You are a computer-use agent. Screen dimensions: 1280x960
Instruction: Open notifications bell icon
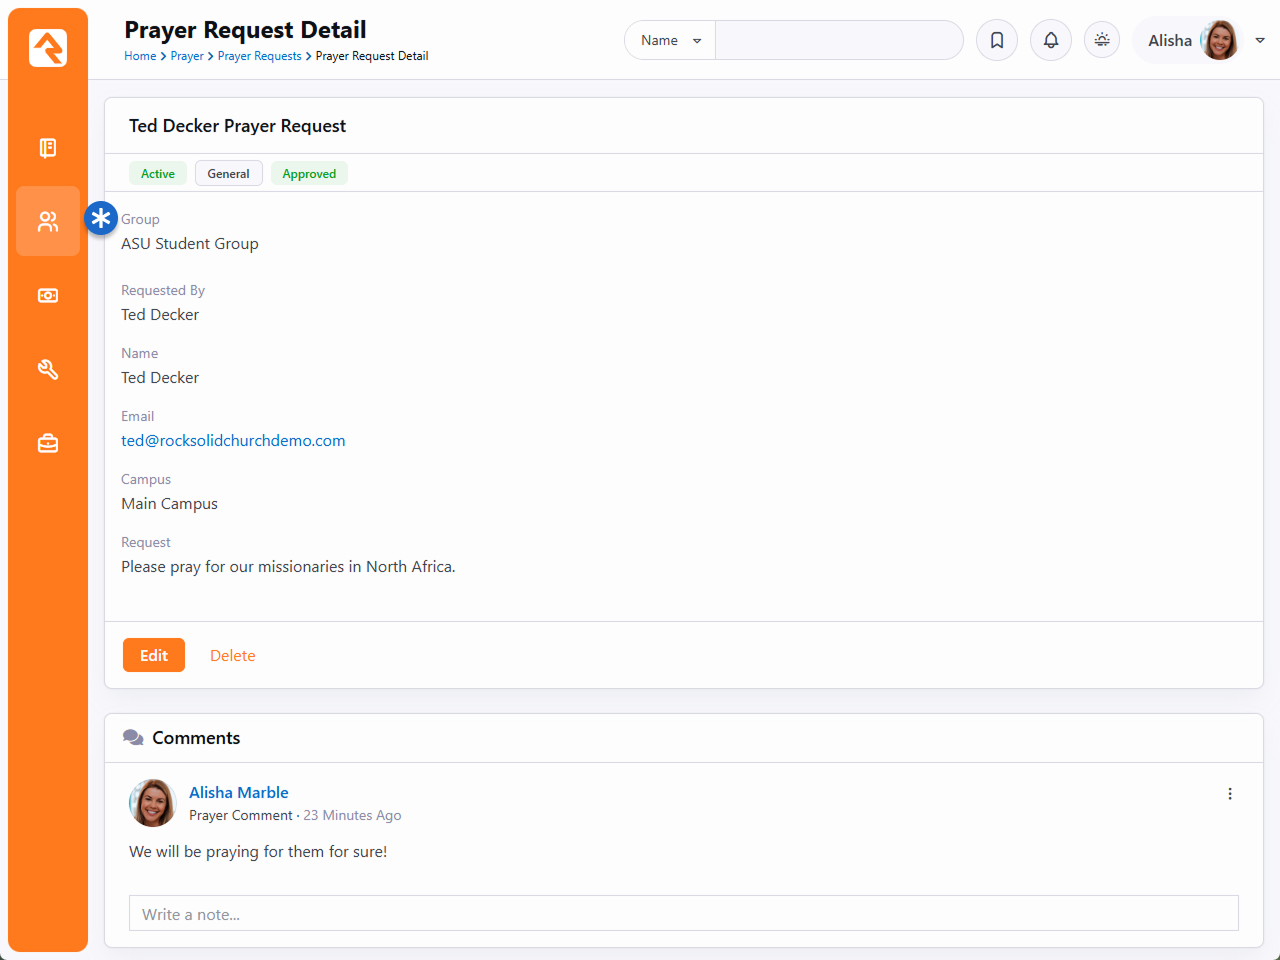[x=1051, y=40]
